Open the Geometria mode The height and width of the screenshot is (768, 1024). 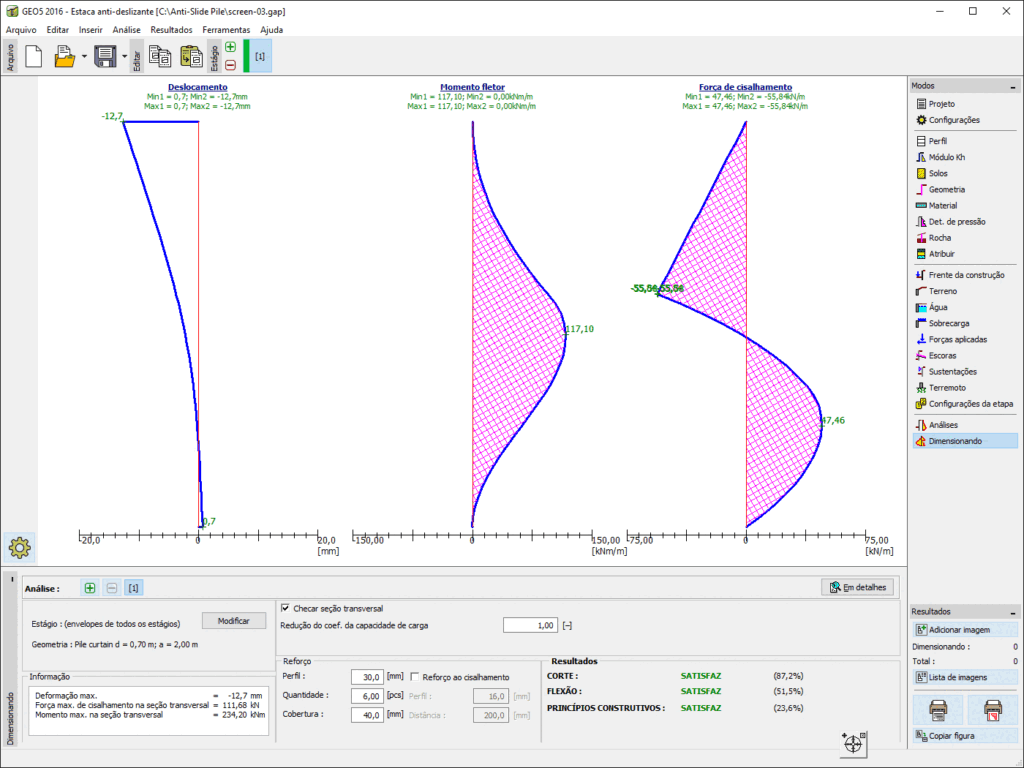[965, 189]
